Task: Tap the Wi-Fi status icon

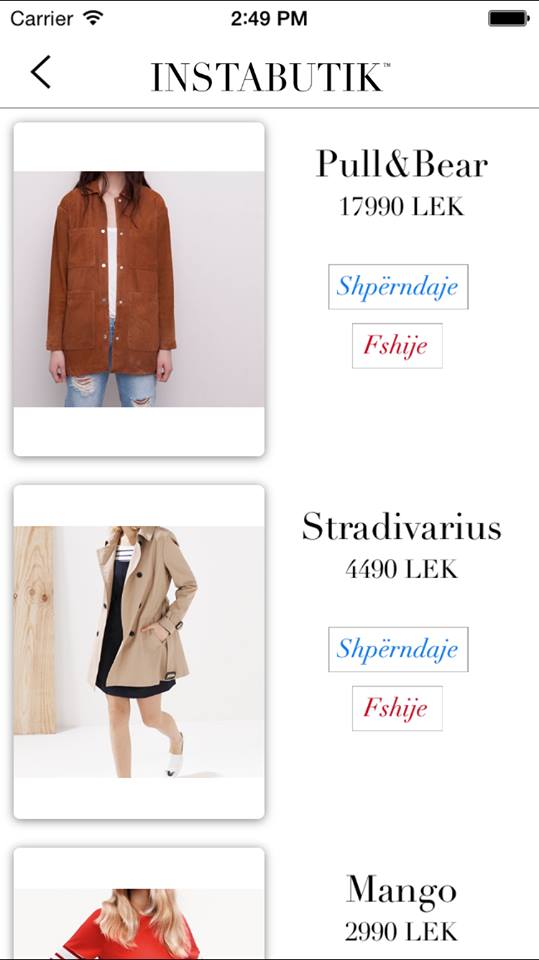Action: click(x=93, y=18)
